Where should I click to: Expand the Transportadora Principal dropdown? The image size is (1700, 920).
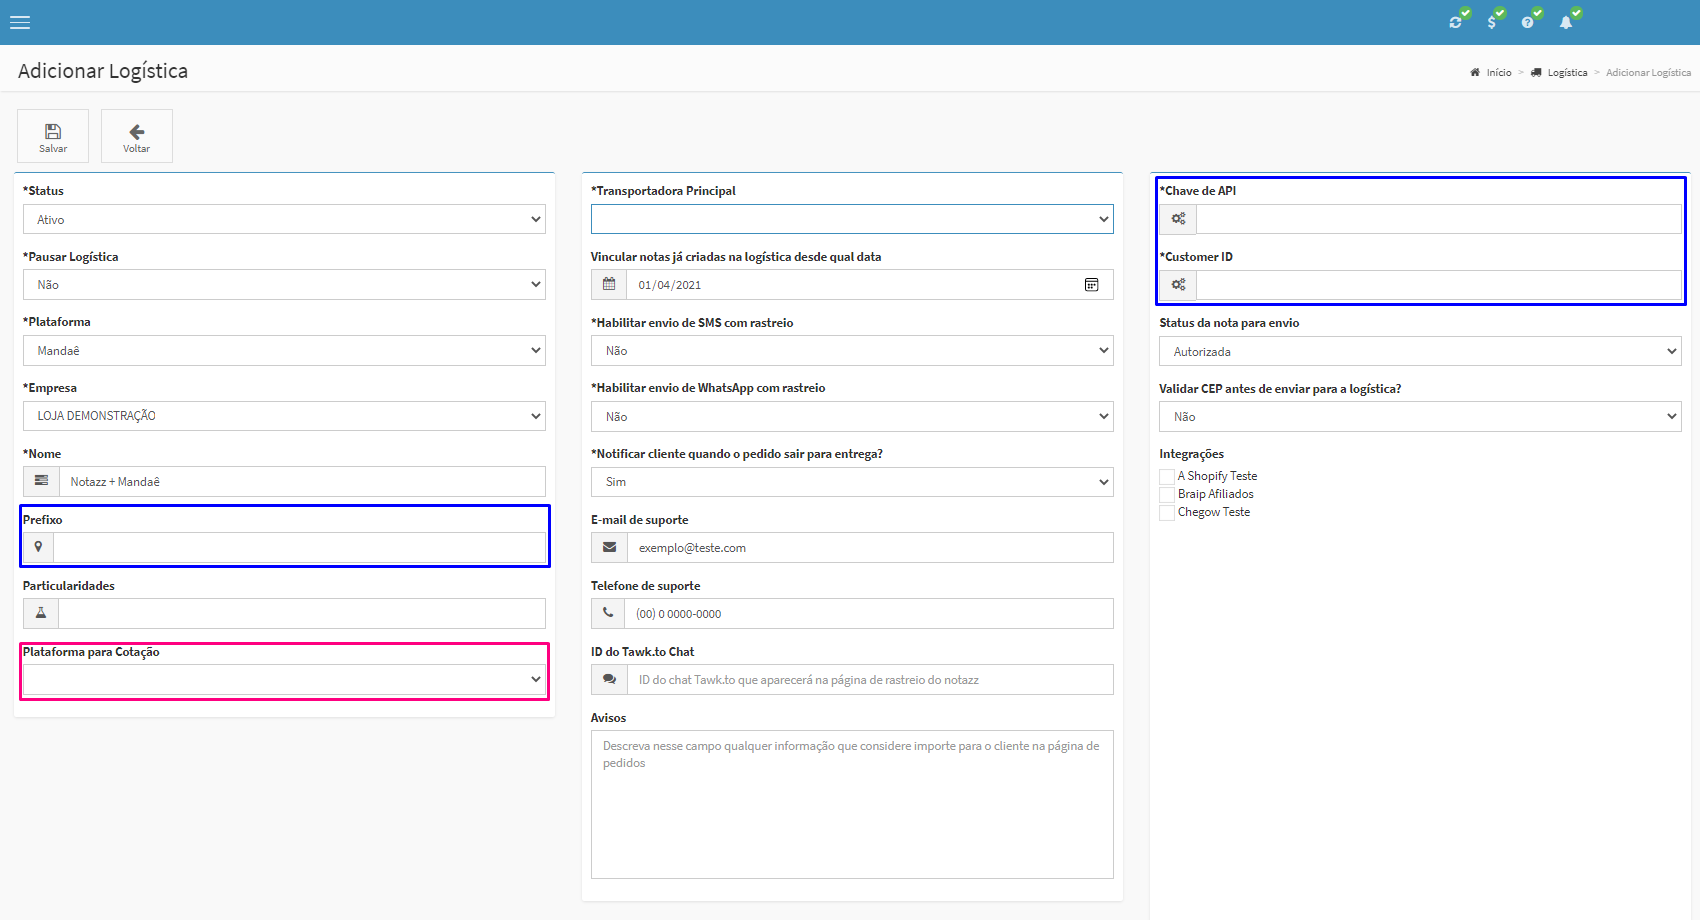[x=852, y=219]
